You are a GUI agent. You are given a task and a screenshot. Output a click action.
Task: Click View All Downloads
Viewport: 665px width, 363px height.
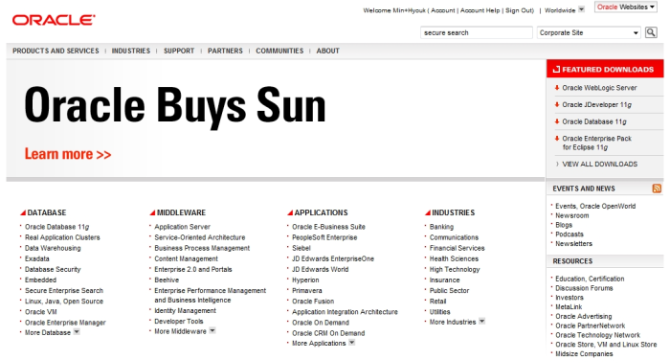(600, 164)
